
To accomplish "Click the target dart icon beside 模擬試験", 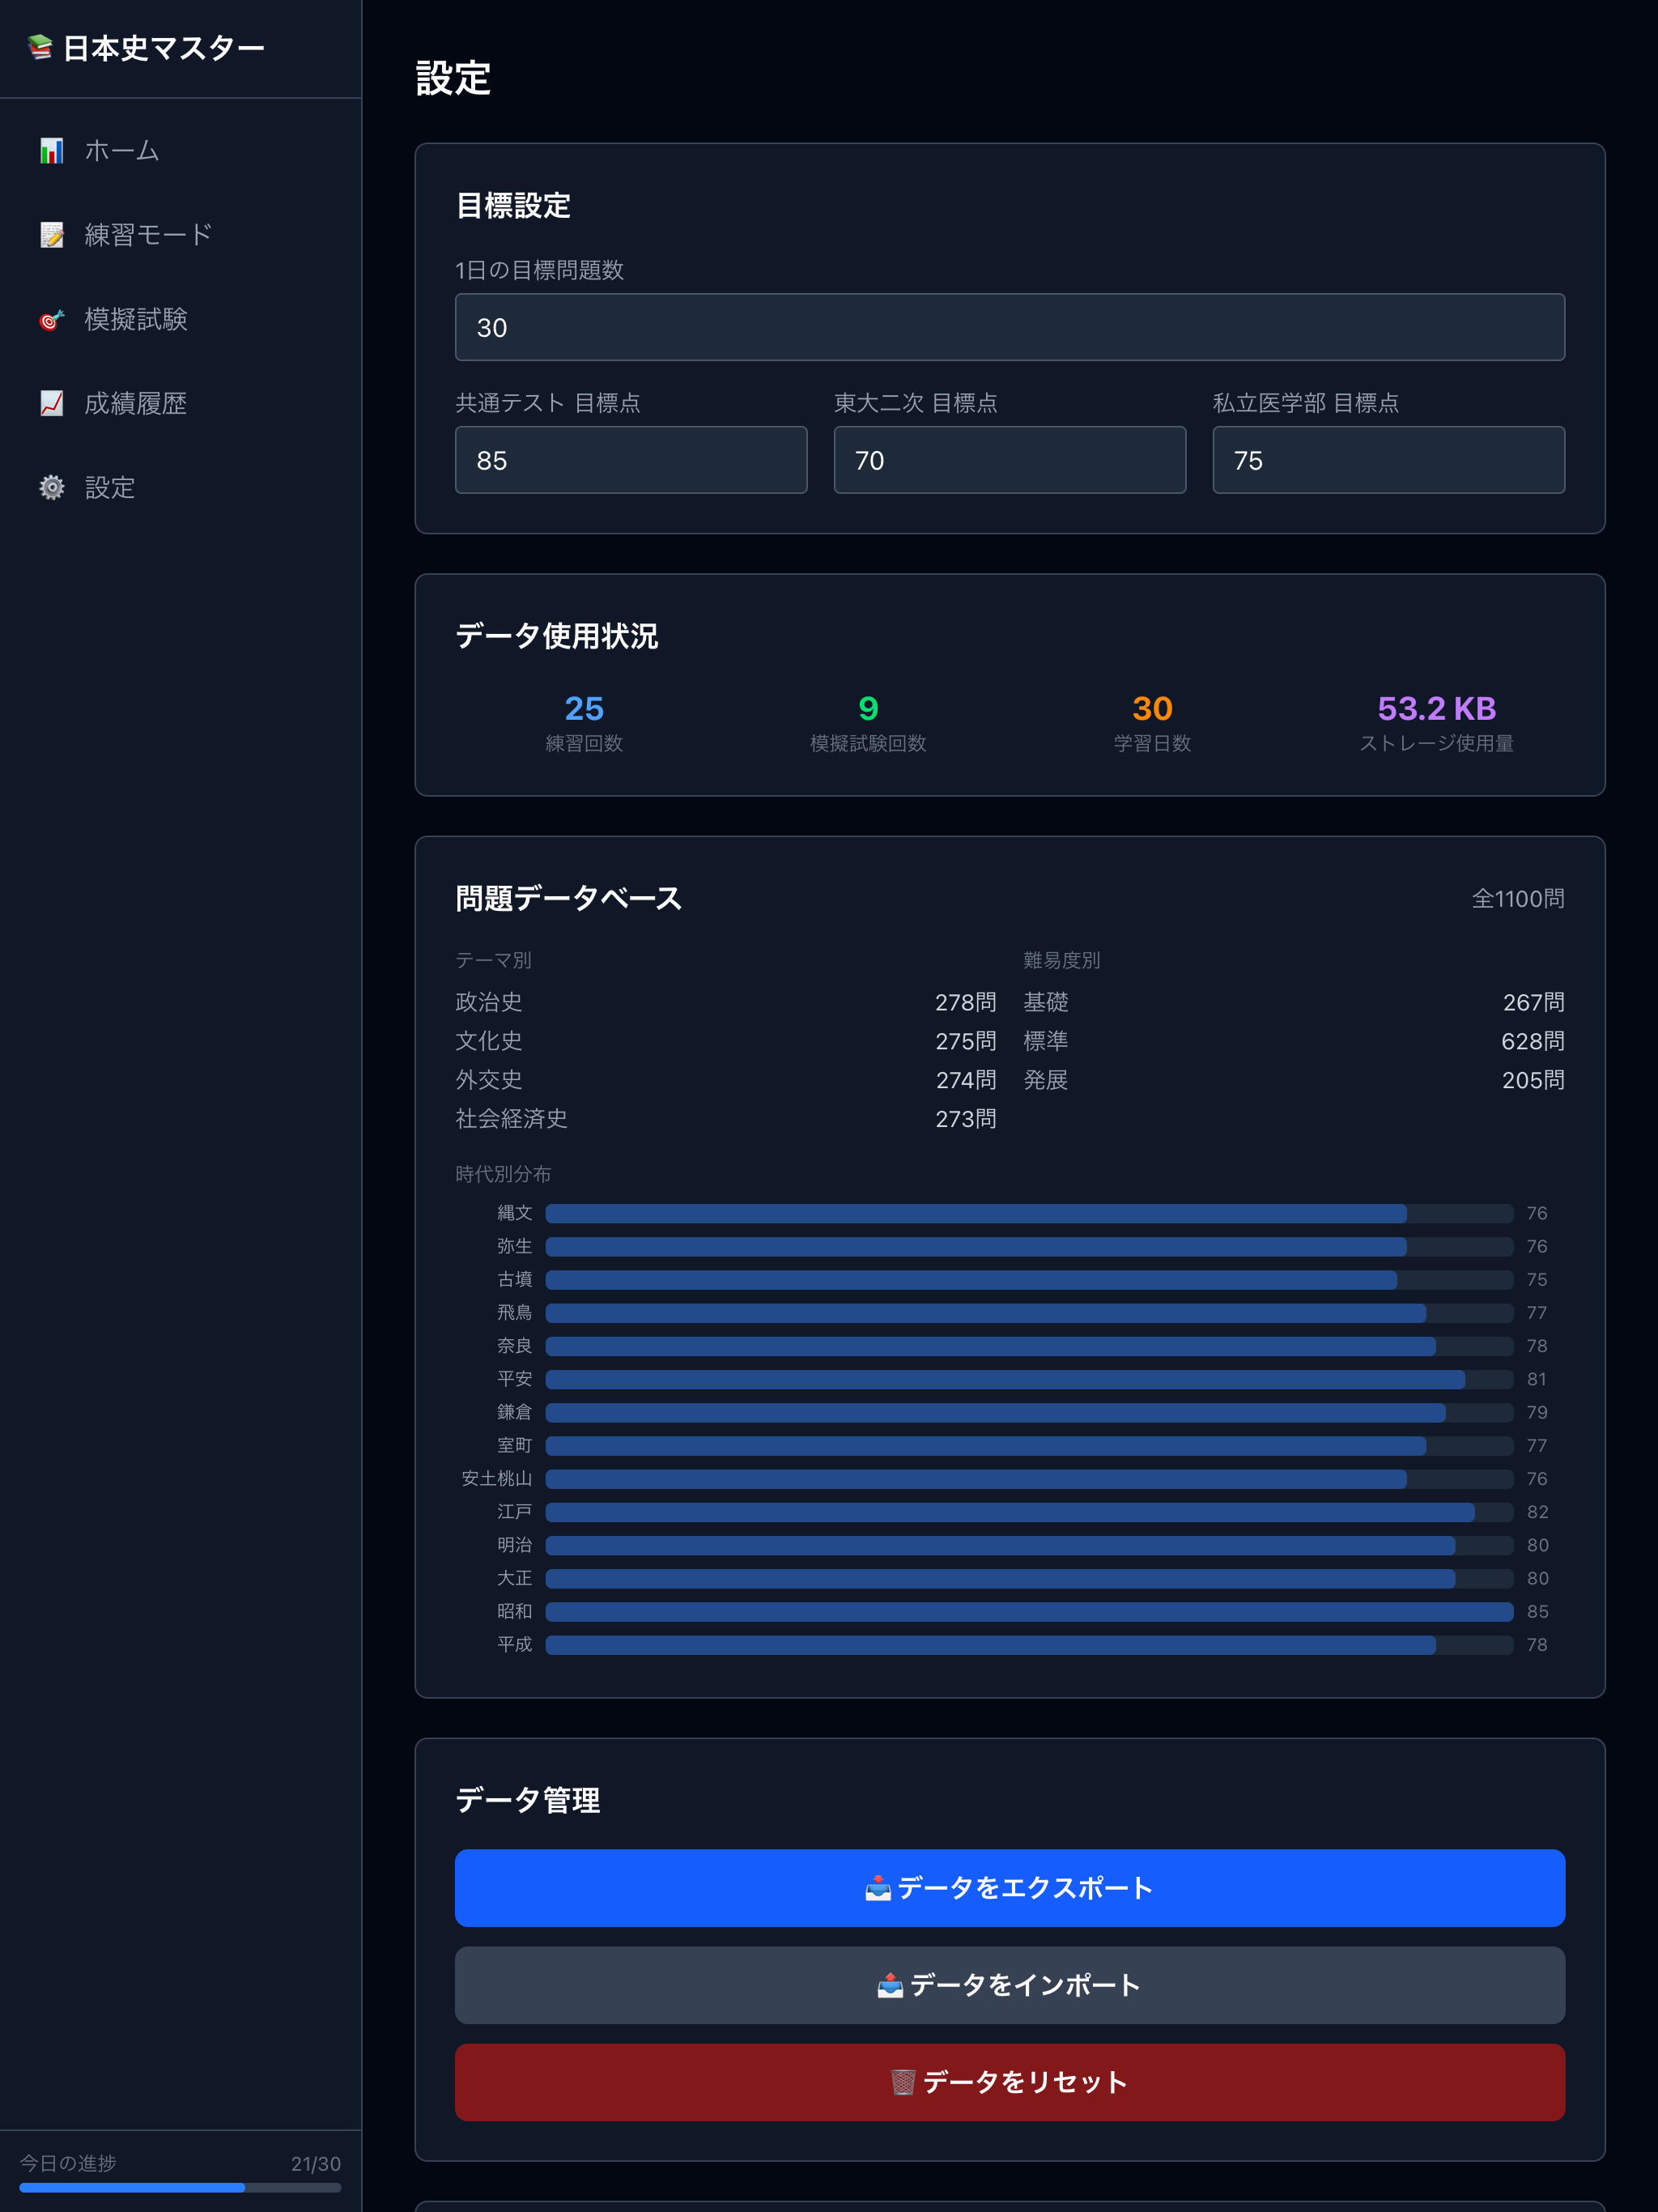I will 52,319.
